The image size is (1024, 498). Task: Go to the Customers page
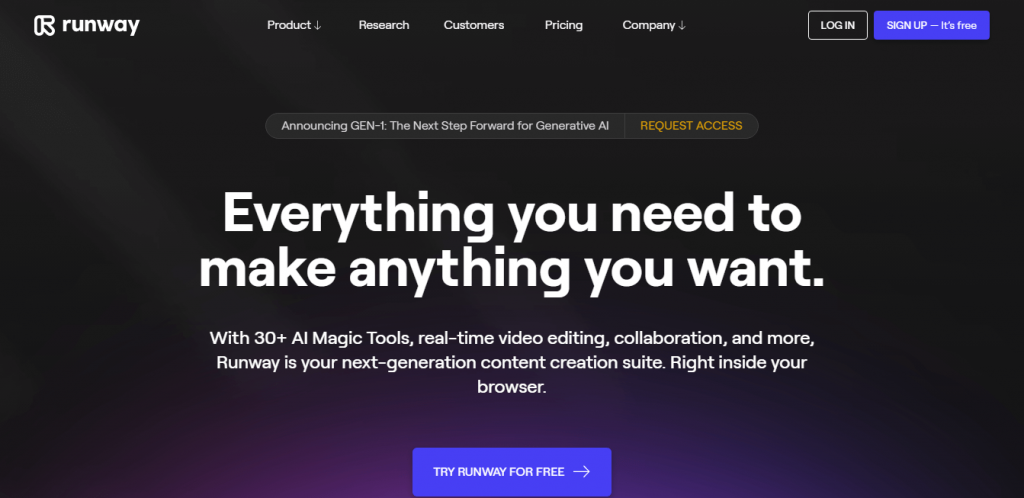474,25
